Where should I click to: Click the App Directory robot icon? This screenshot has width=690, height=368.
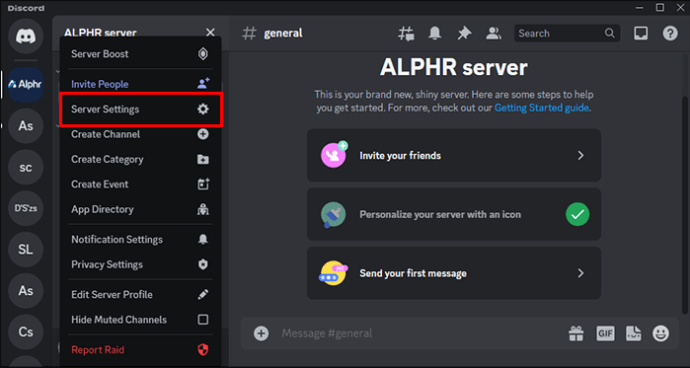coord(203,210)
